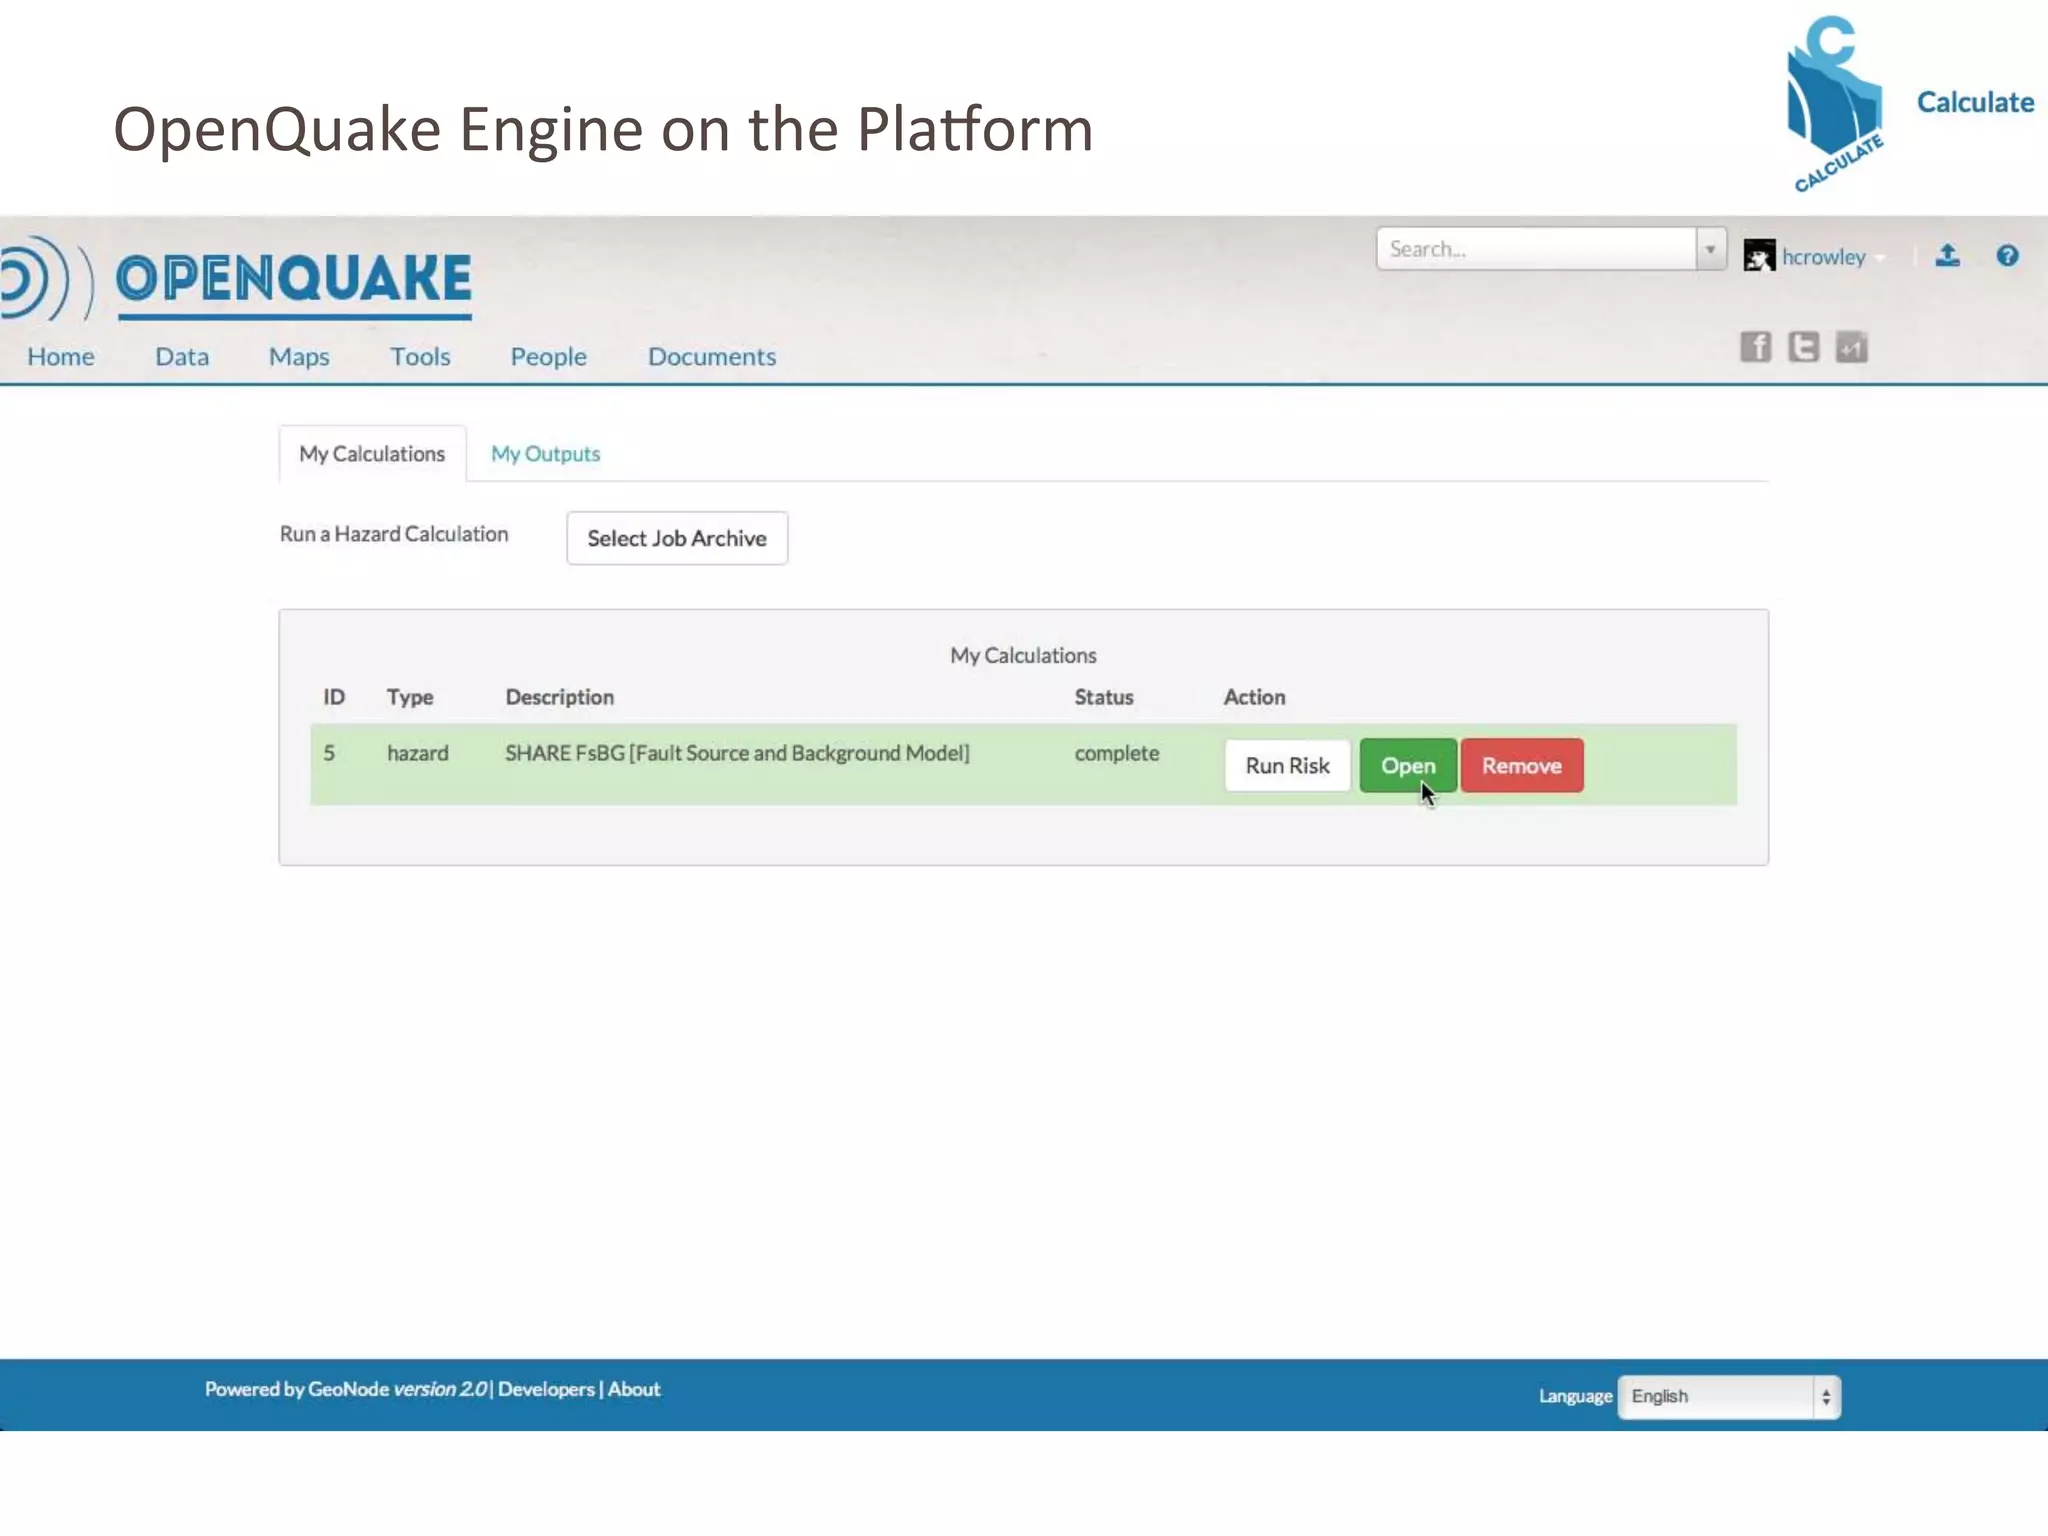
Task: Open the Language English selector
Action: (x=1728, y=1396)
